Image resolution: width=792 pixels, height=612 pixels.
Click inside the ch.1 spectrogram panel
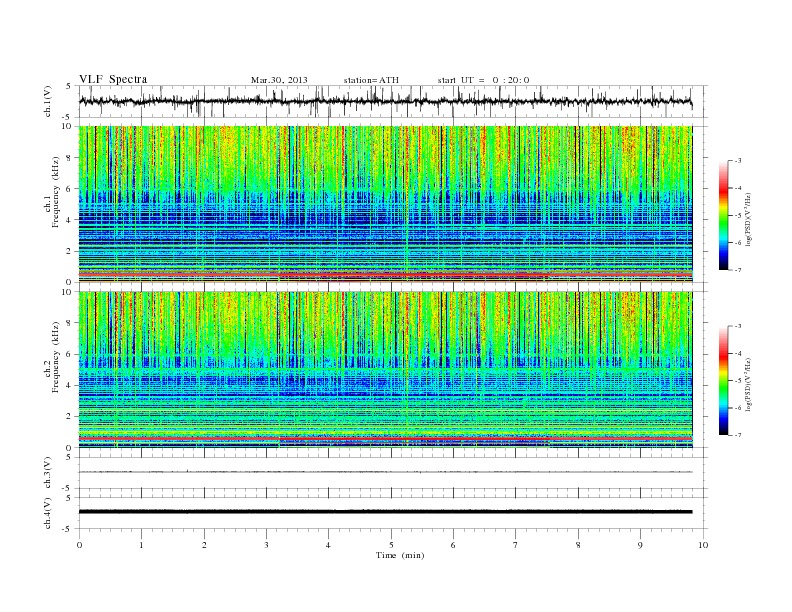385,204
